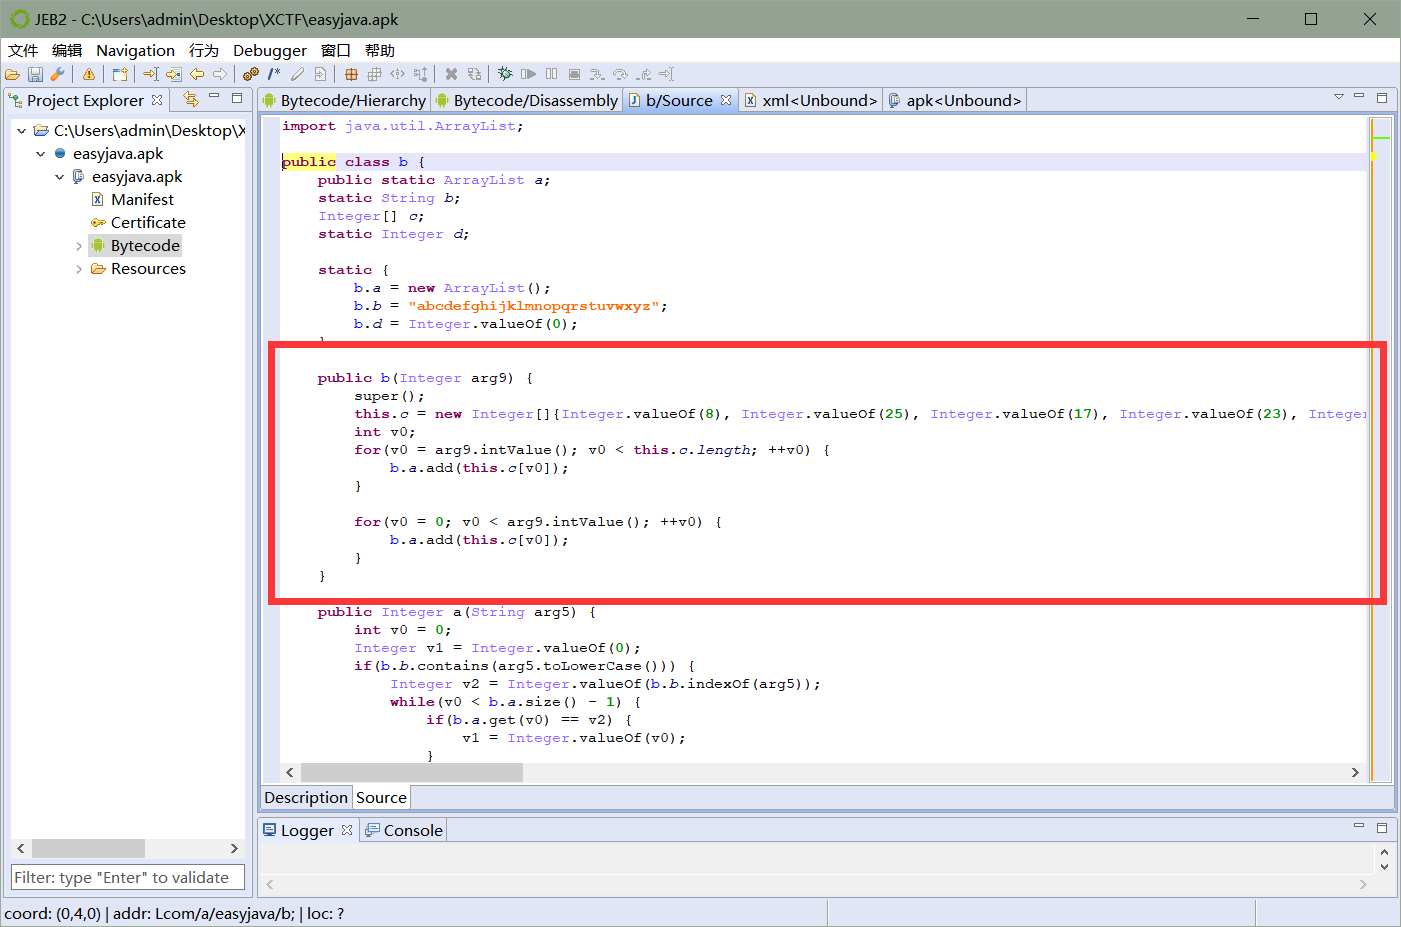This screenshot has width=1401, height=927.
Task: Click the debugger stop/terminate icon
Action: tap(574, 74)
